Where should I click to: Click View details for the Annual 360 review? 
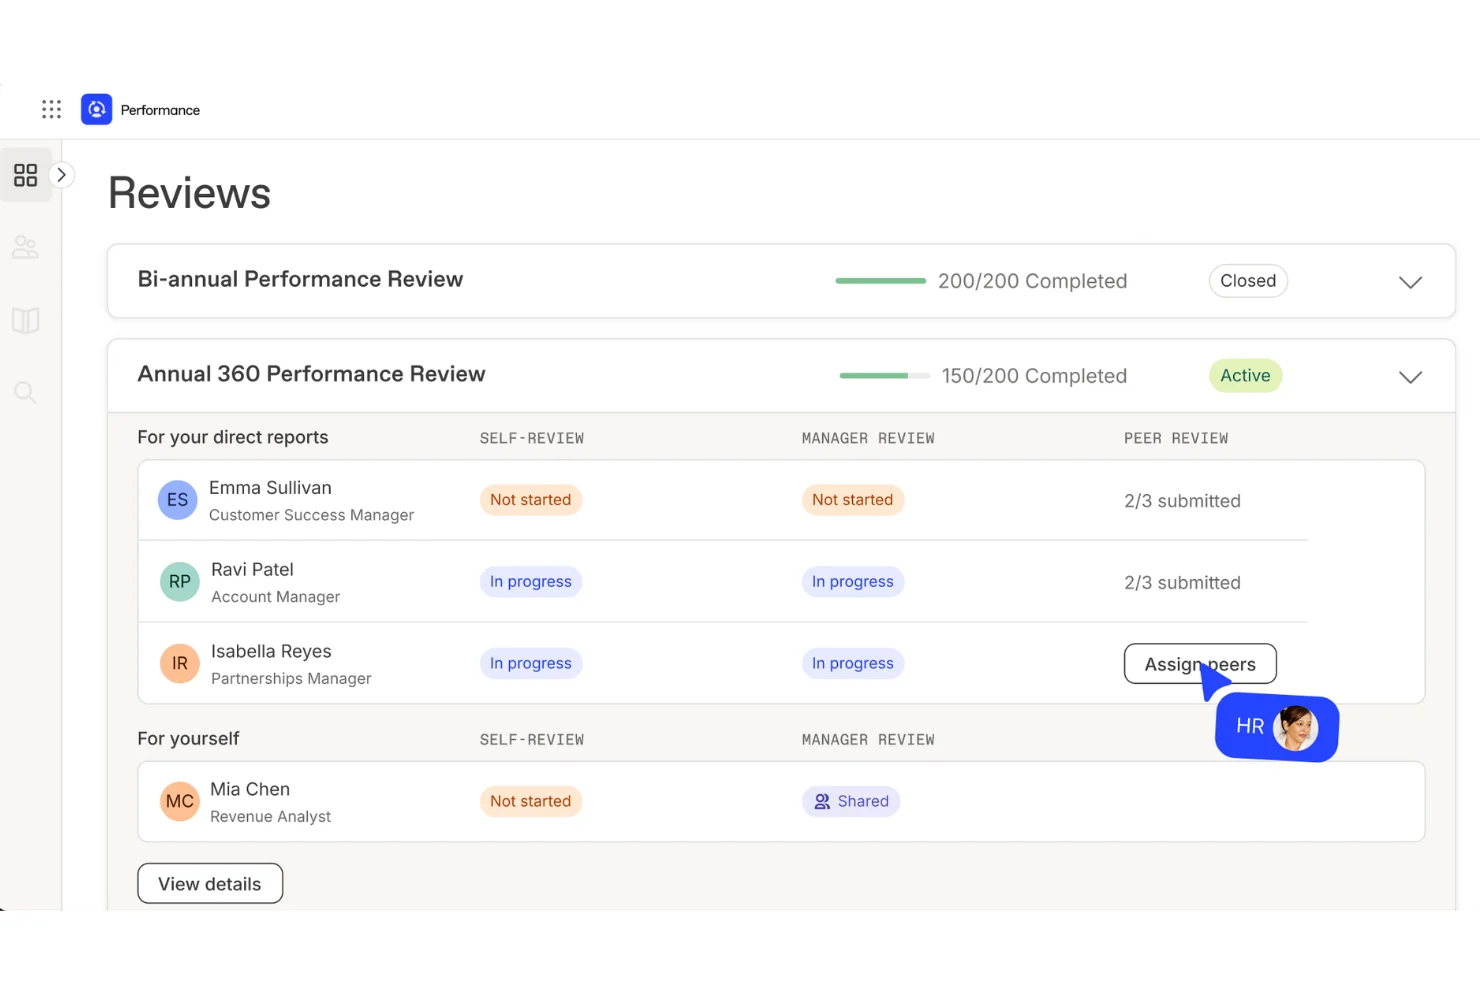[209, 883]
